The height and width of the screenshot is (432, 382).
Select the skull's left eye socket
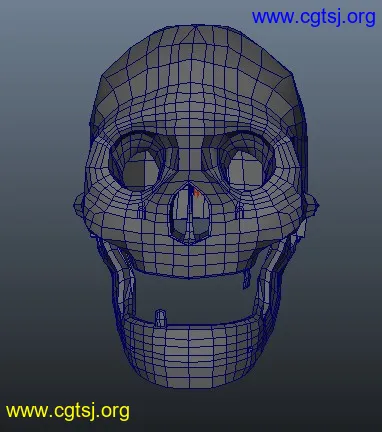(137, 162)
